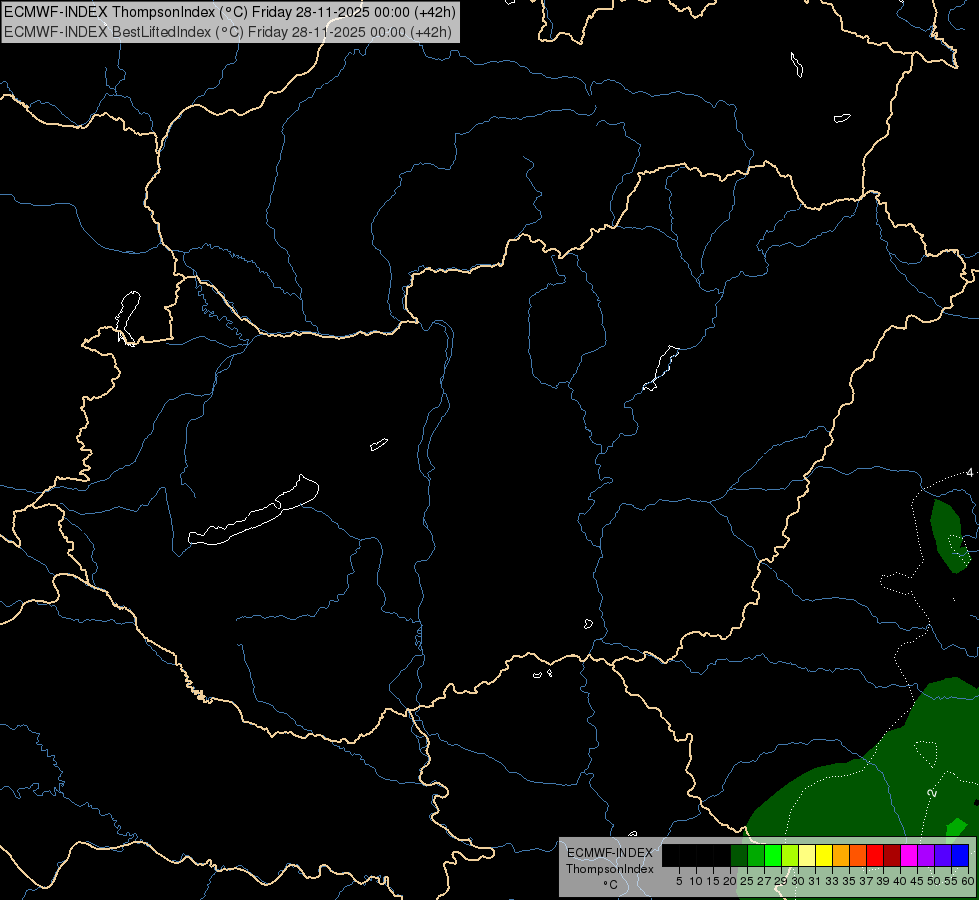The height and width of the screenshot is (900, 979).
Task: Click the legend label ThompsonIndex
Action: click(609, 869)
